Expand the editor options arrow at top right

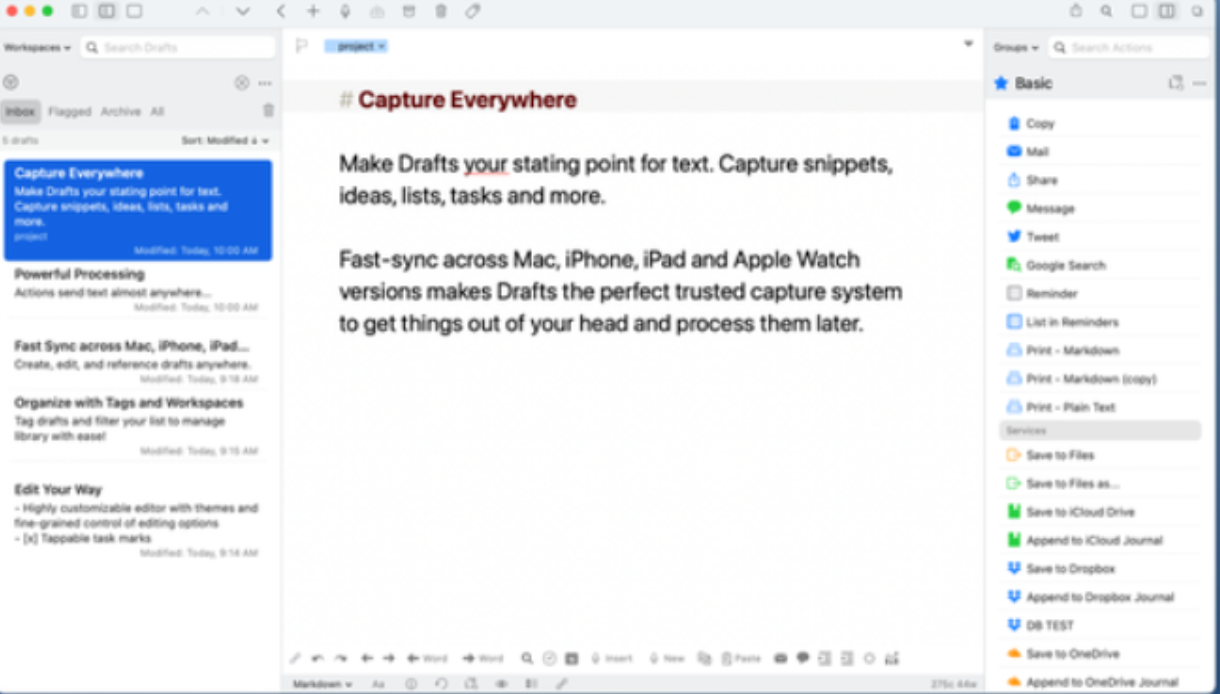(x=968, y=44)
